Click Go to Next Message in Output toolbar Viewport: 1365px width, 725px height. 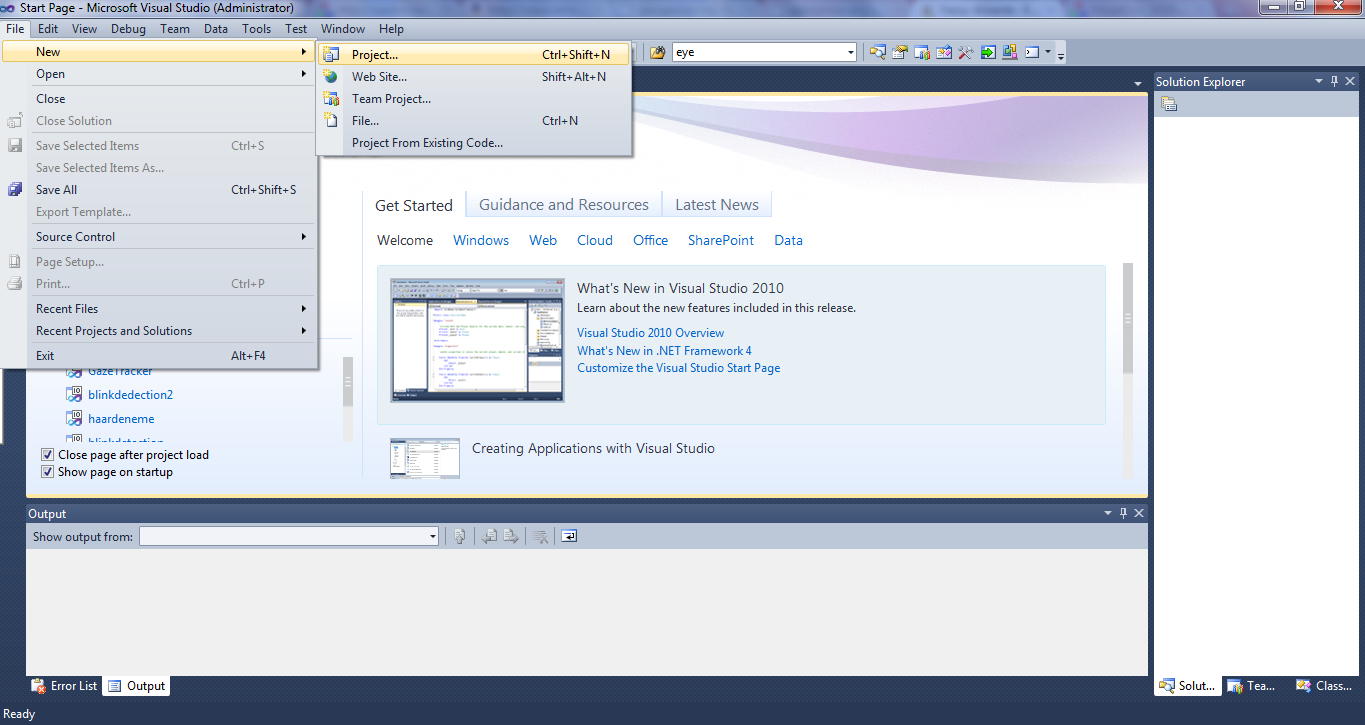511,536
